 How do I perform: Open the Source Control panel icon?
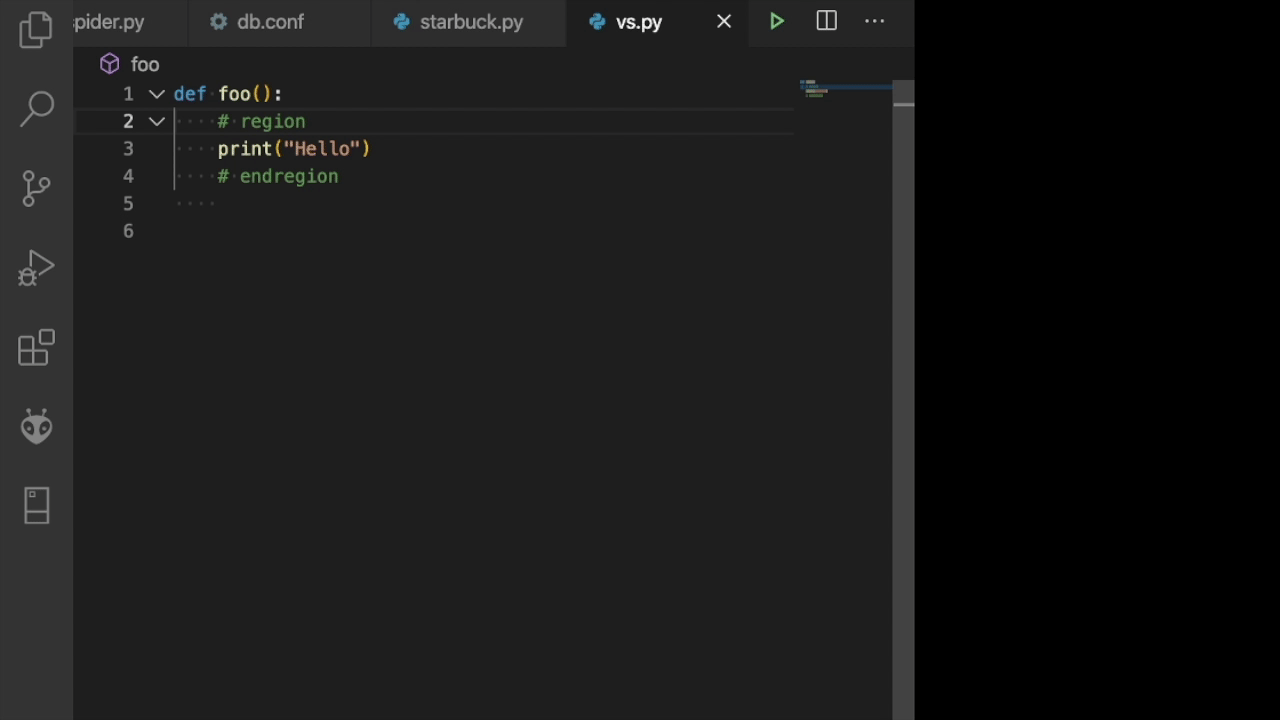36,188
